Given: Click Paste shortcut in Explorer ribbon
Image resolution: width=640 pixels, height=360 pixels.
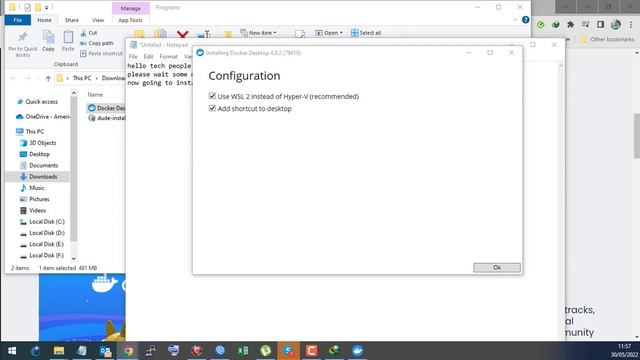Looking at the screenshot, I should pyautogui.click(x=101, y=53).
